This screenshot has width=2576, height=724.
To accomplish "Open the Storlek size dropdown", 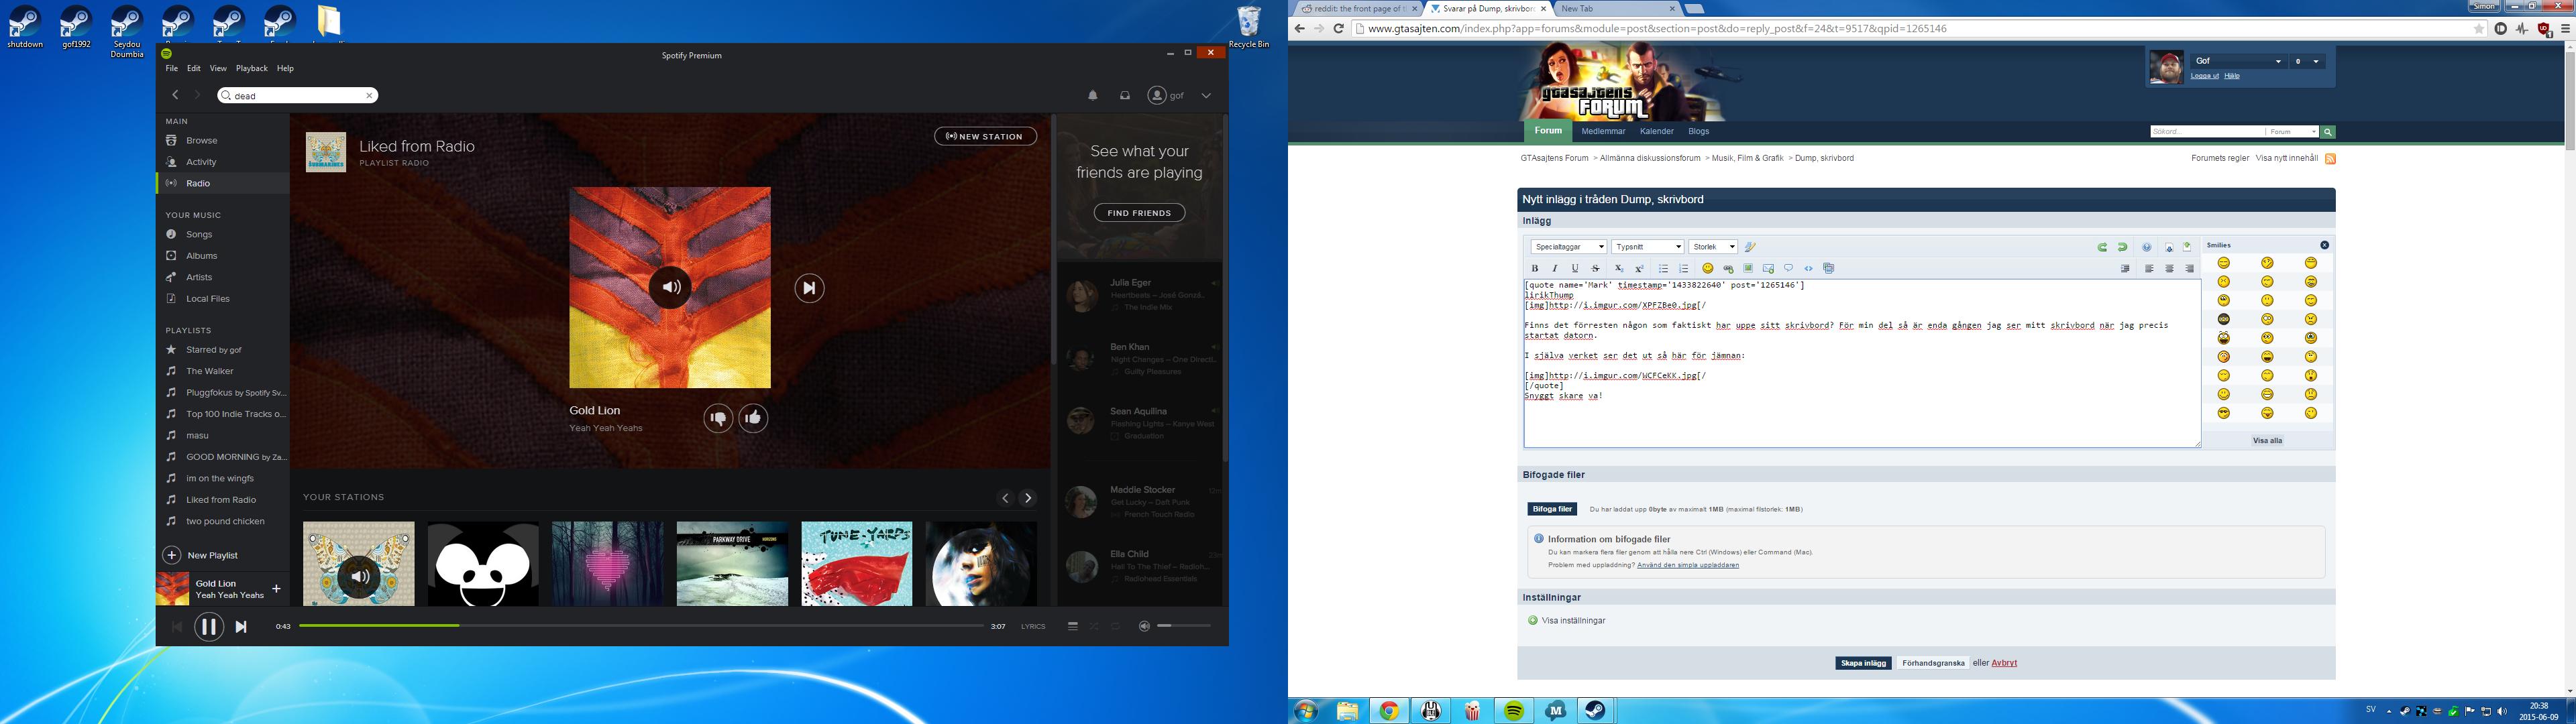I will coord(1713,247).
